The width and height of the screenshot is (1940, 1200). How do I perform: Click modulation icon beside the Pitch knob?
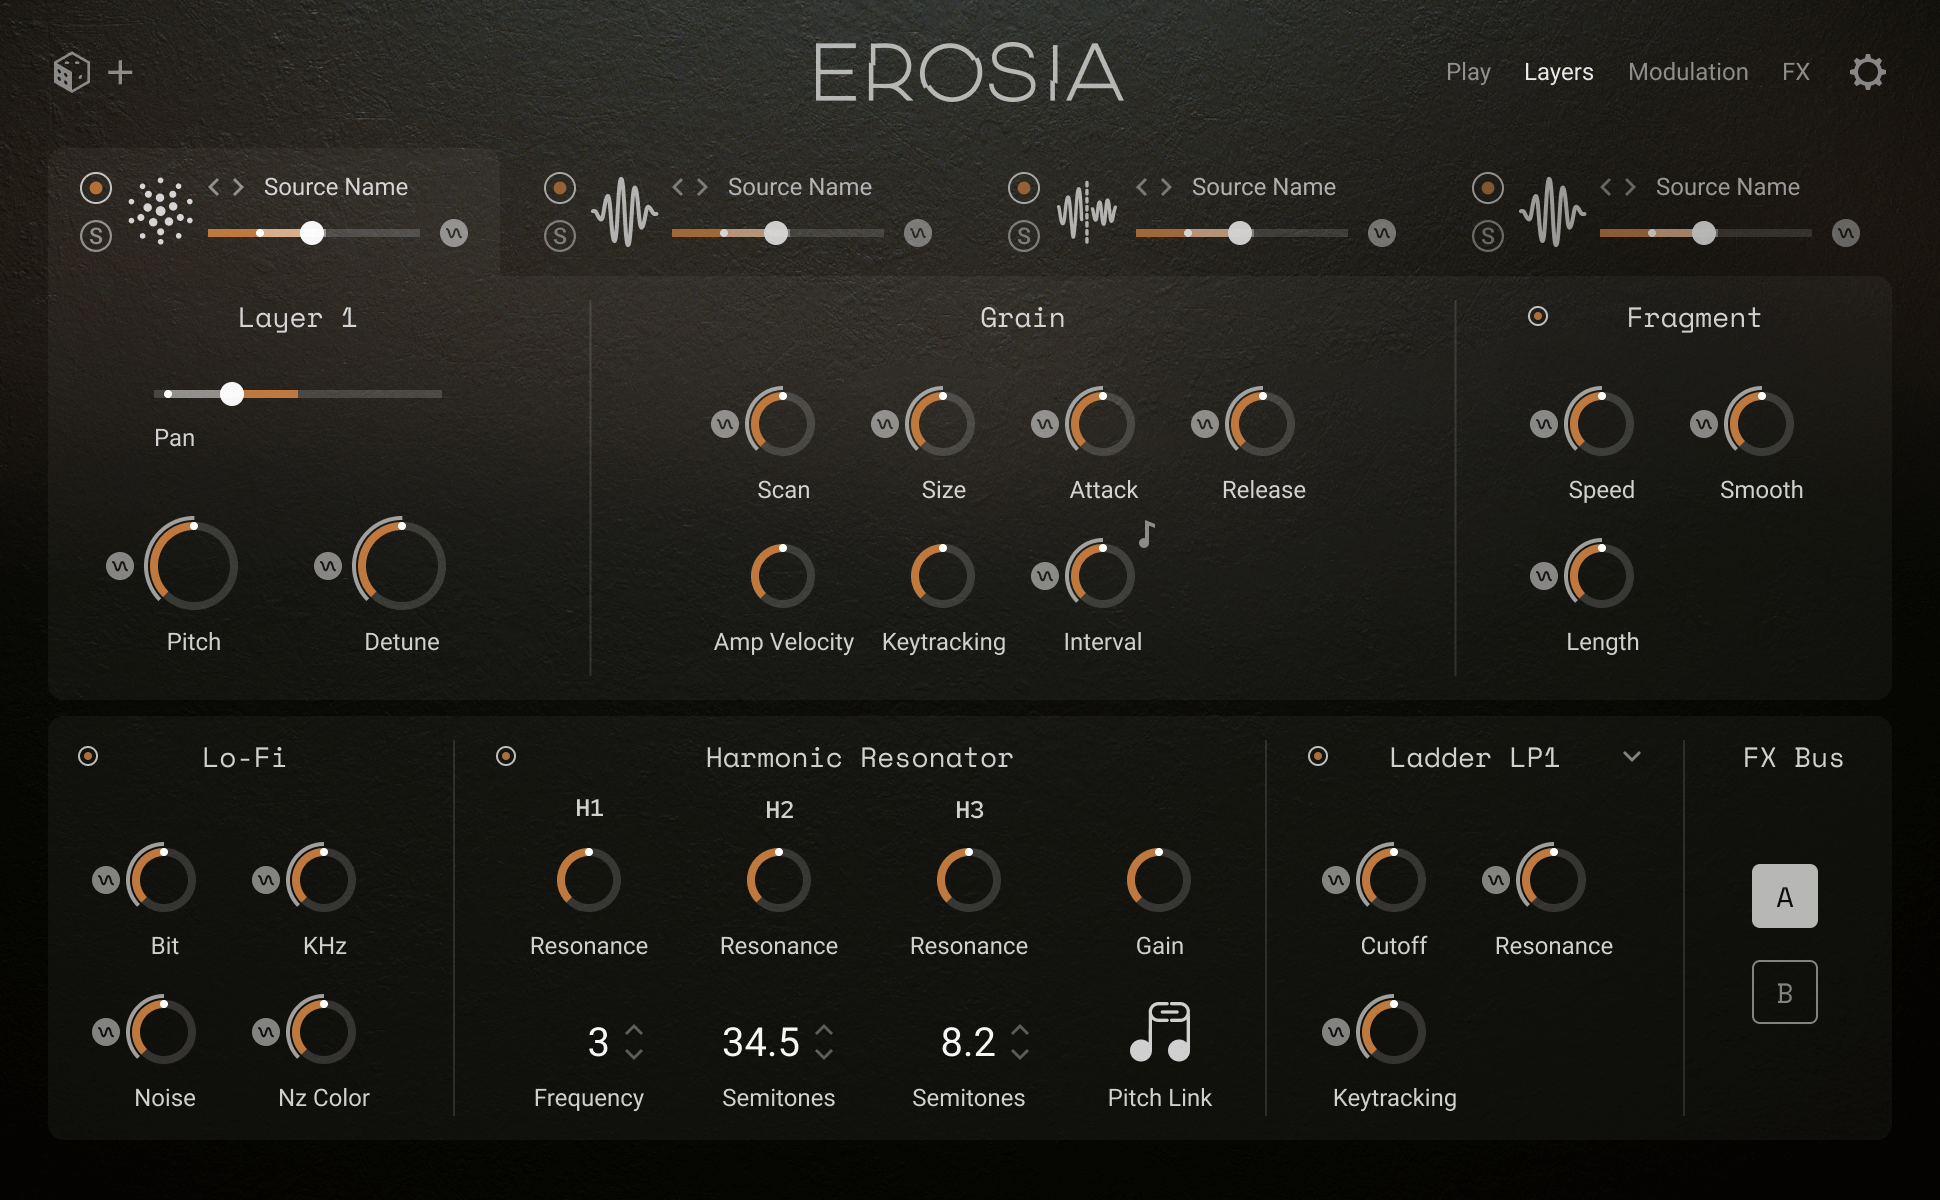[120, 566]
